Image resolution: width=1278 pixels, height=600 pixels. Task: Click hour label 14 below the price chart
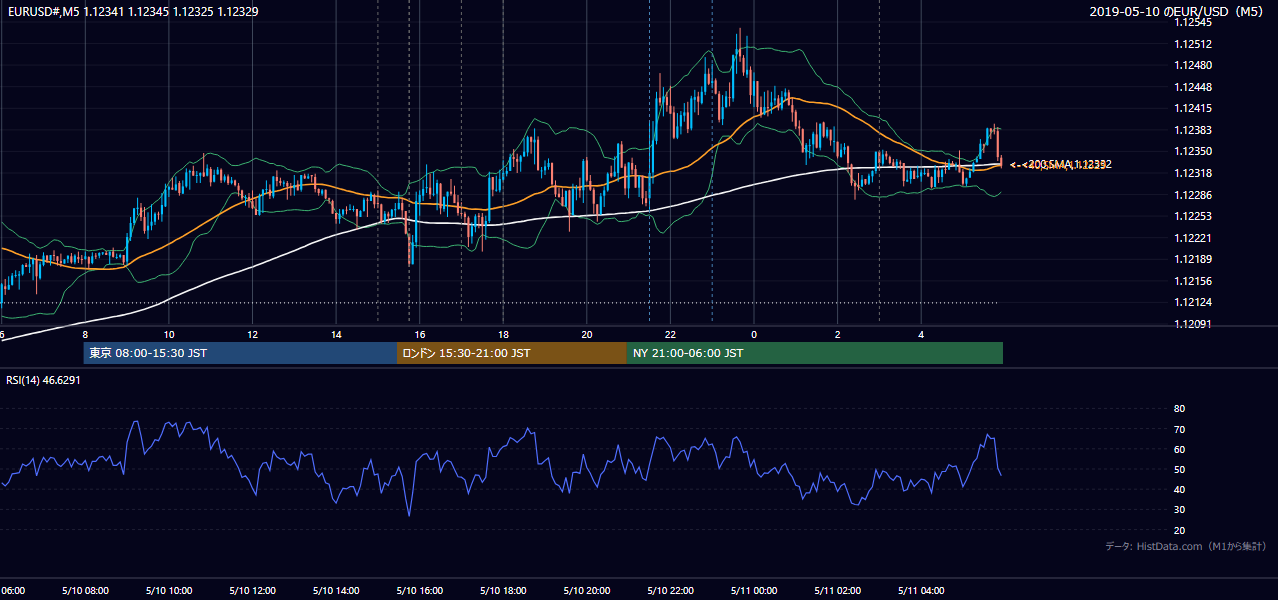(x=336, y=334)
